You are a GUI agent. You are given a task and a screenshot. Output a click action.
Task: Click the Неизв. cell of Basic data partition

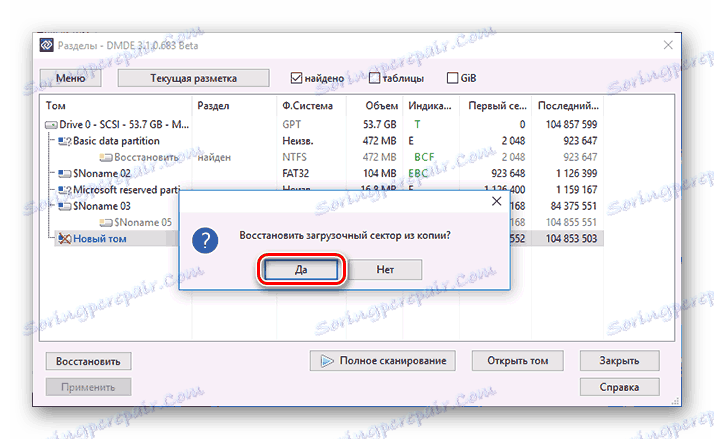(x=297, y=141)
